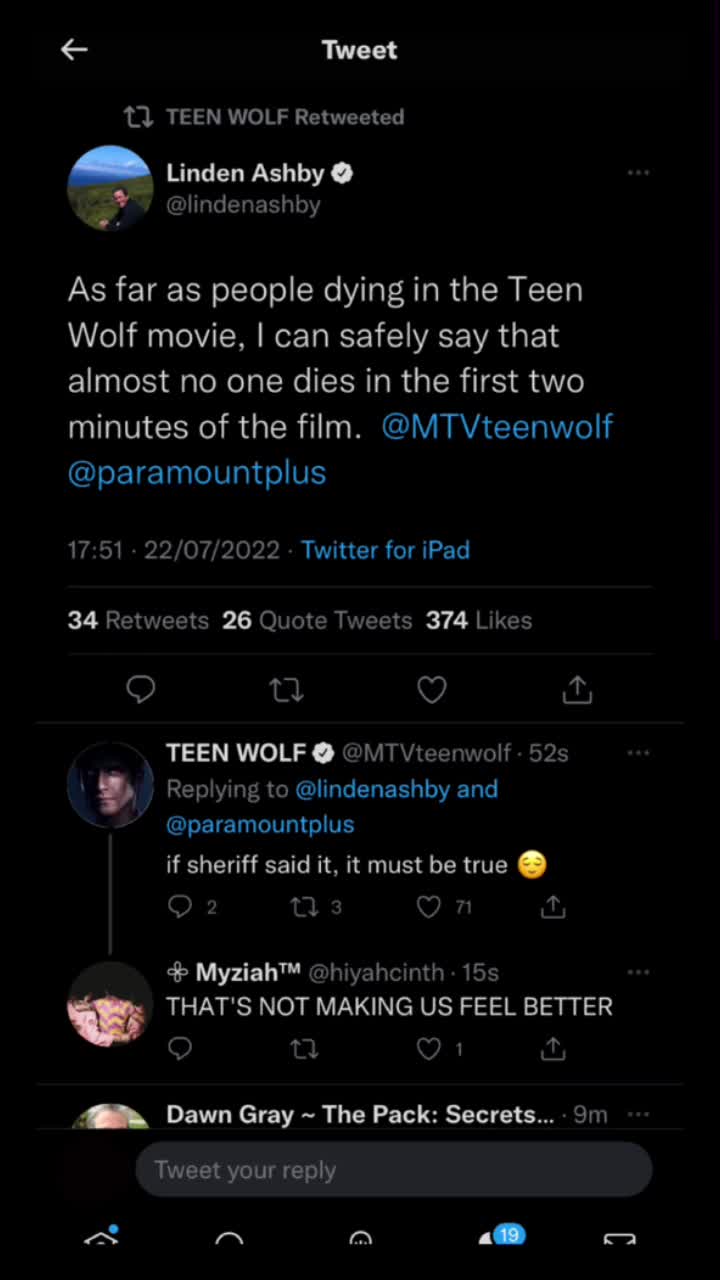Like Myziah's reply tweet

[439, 1049]
